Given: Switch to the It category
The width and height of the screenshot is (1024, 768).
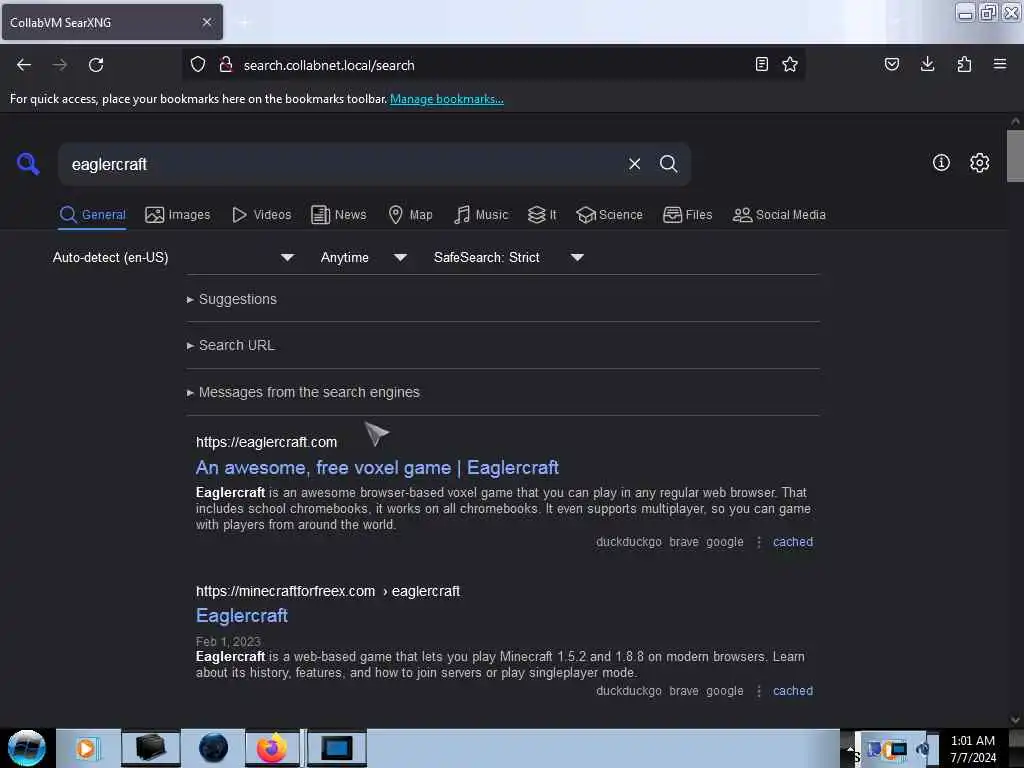Looking at the screenshot, I should 542,215.
